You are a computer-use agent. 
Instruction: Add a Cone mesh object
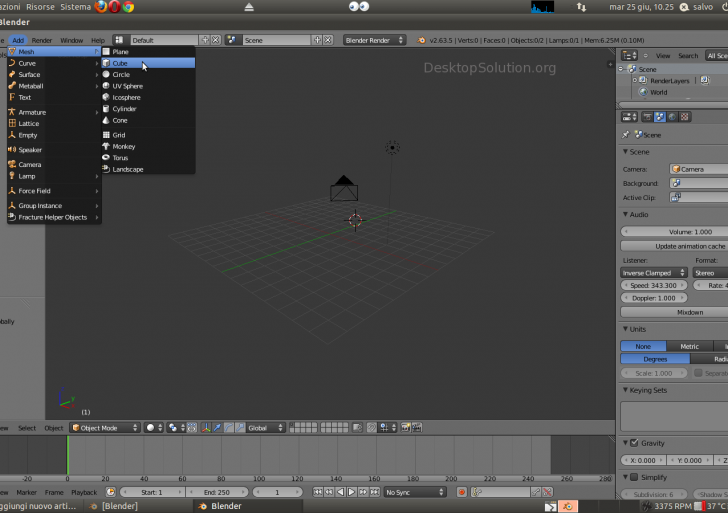tap(120, 120)
